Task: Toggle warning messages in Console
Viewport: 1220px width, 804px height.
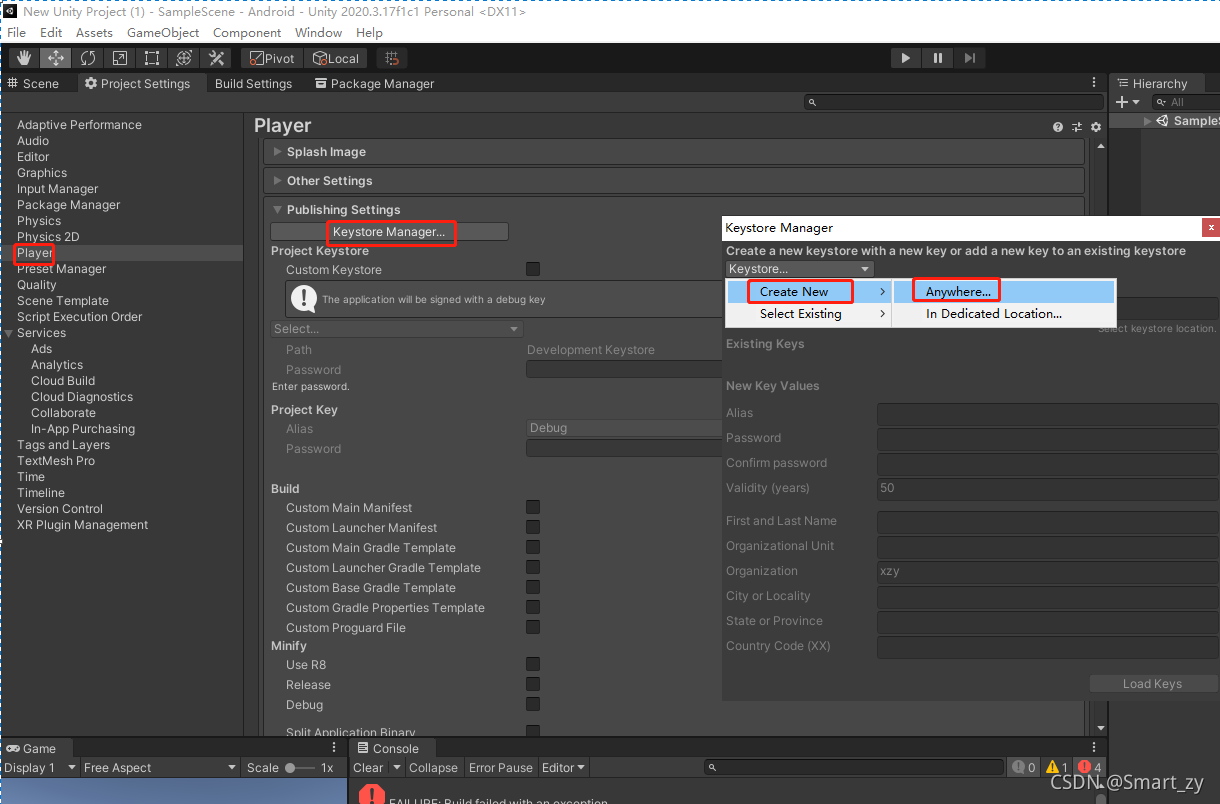Action: [1058, 768]
